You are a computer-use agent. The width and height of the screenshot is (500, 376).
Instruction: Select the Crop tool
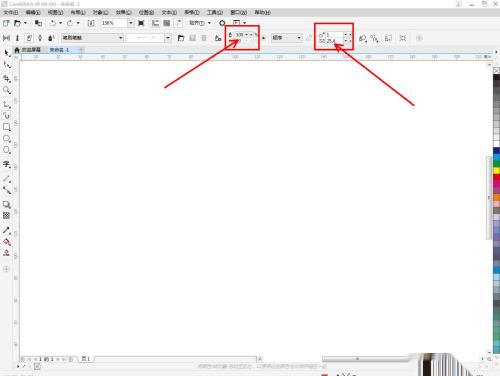[6, 78]
